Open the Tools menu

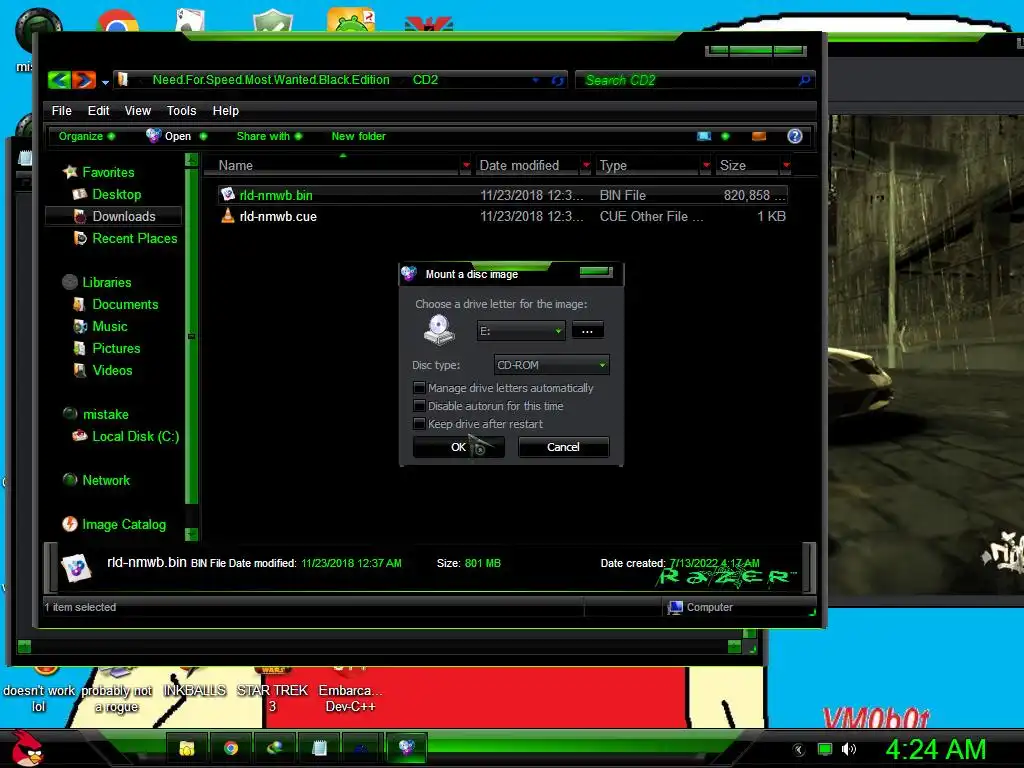click(182, 110)
